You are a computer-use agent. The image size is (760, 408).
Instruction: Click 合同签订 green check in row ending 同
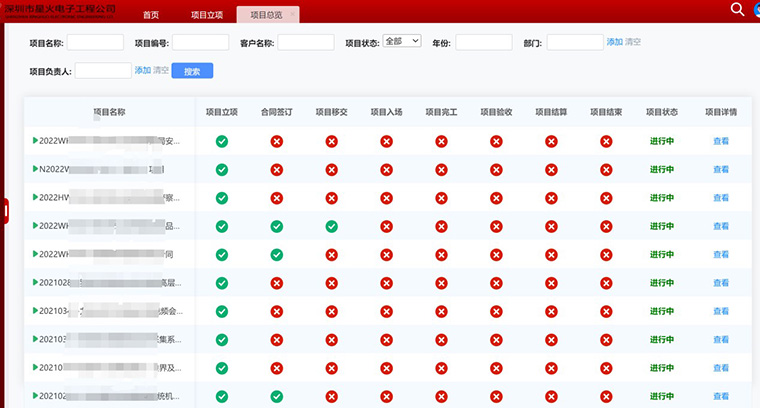click(277, 255)
